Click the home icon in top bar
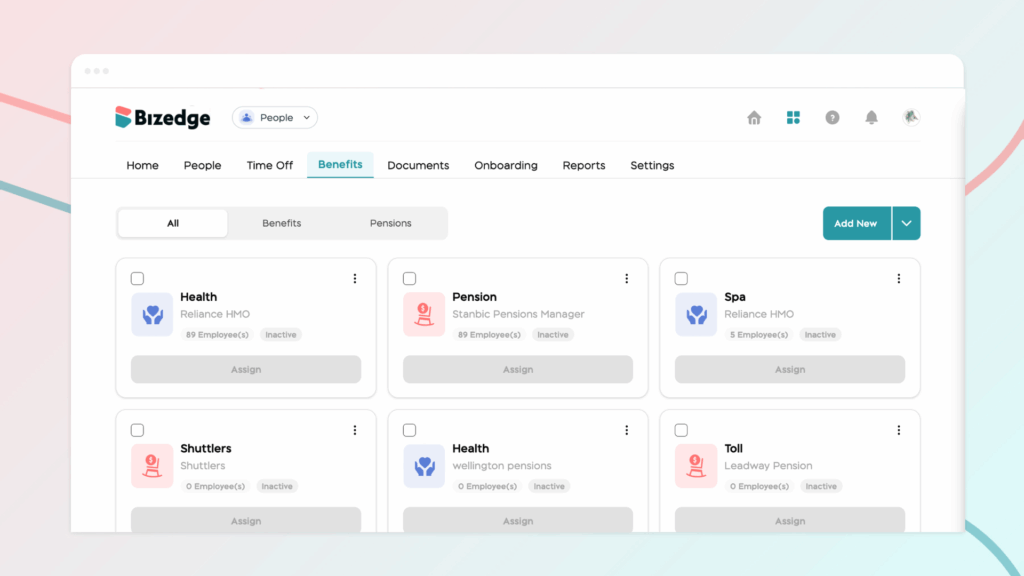This screenshot has height=576, width=1024. coord(754,118)
